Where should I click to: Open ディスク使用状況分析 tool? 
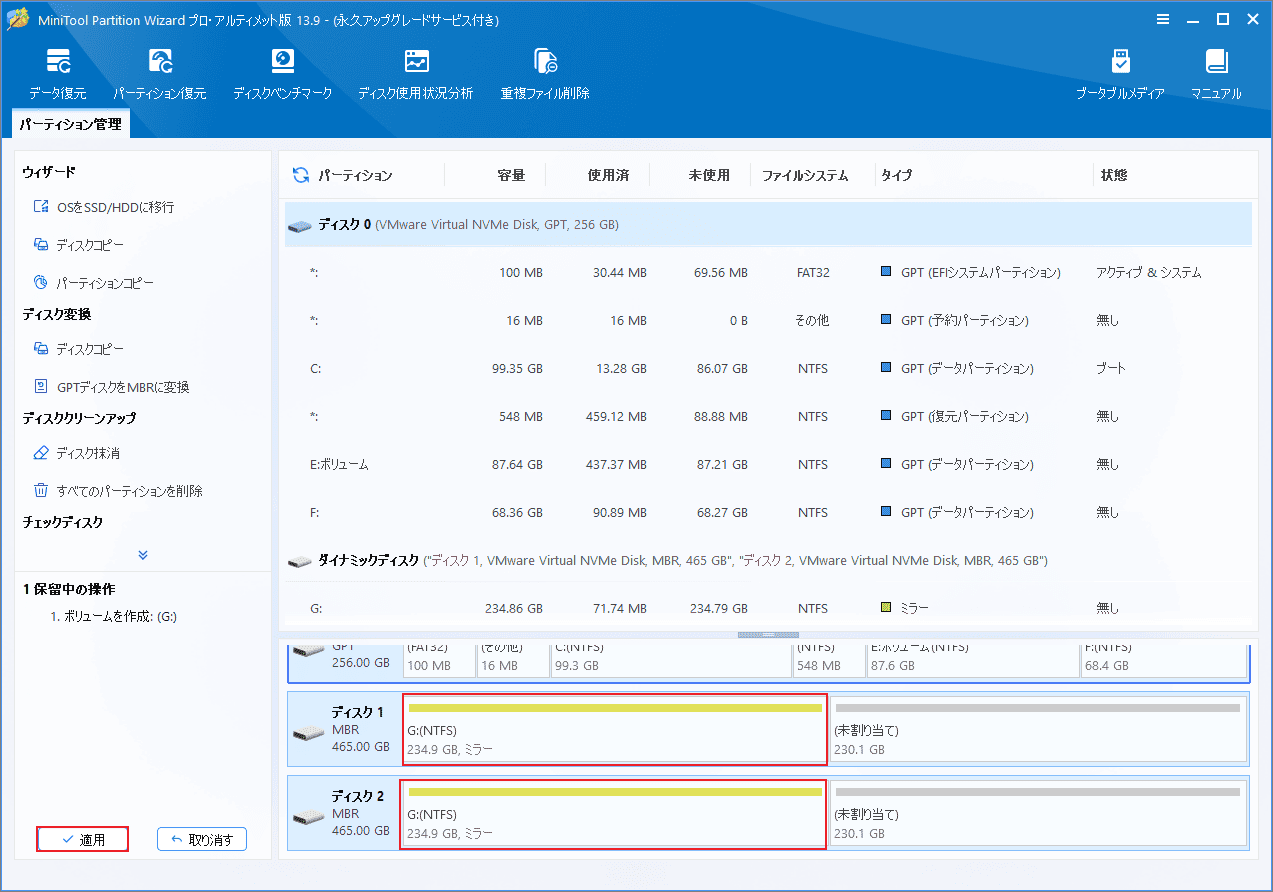click(x=416, y=74)
